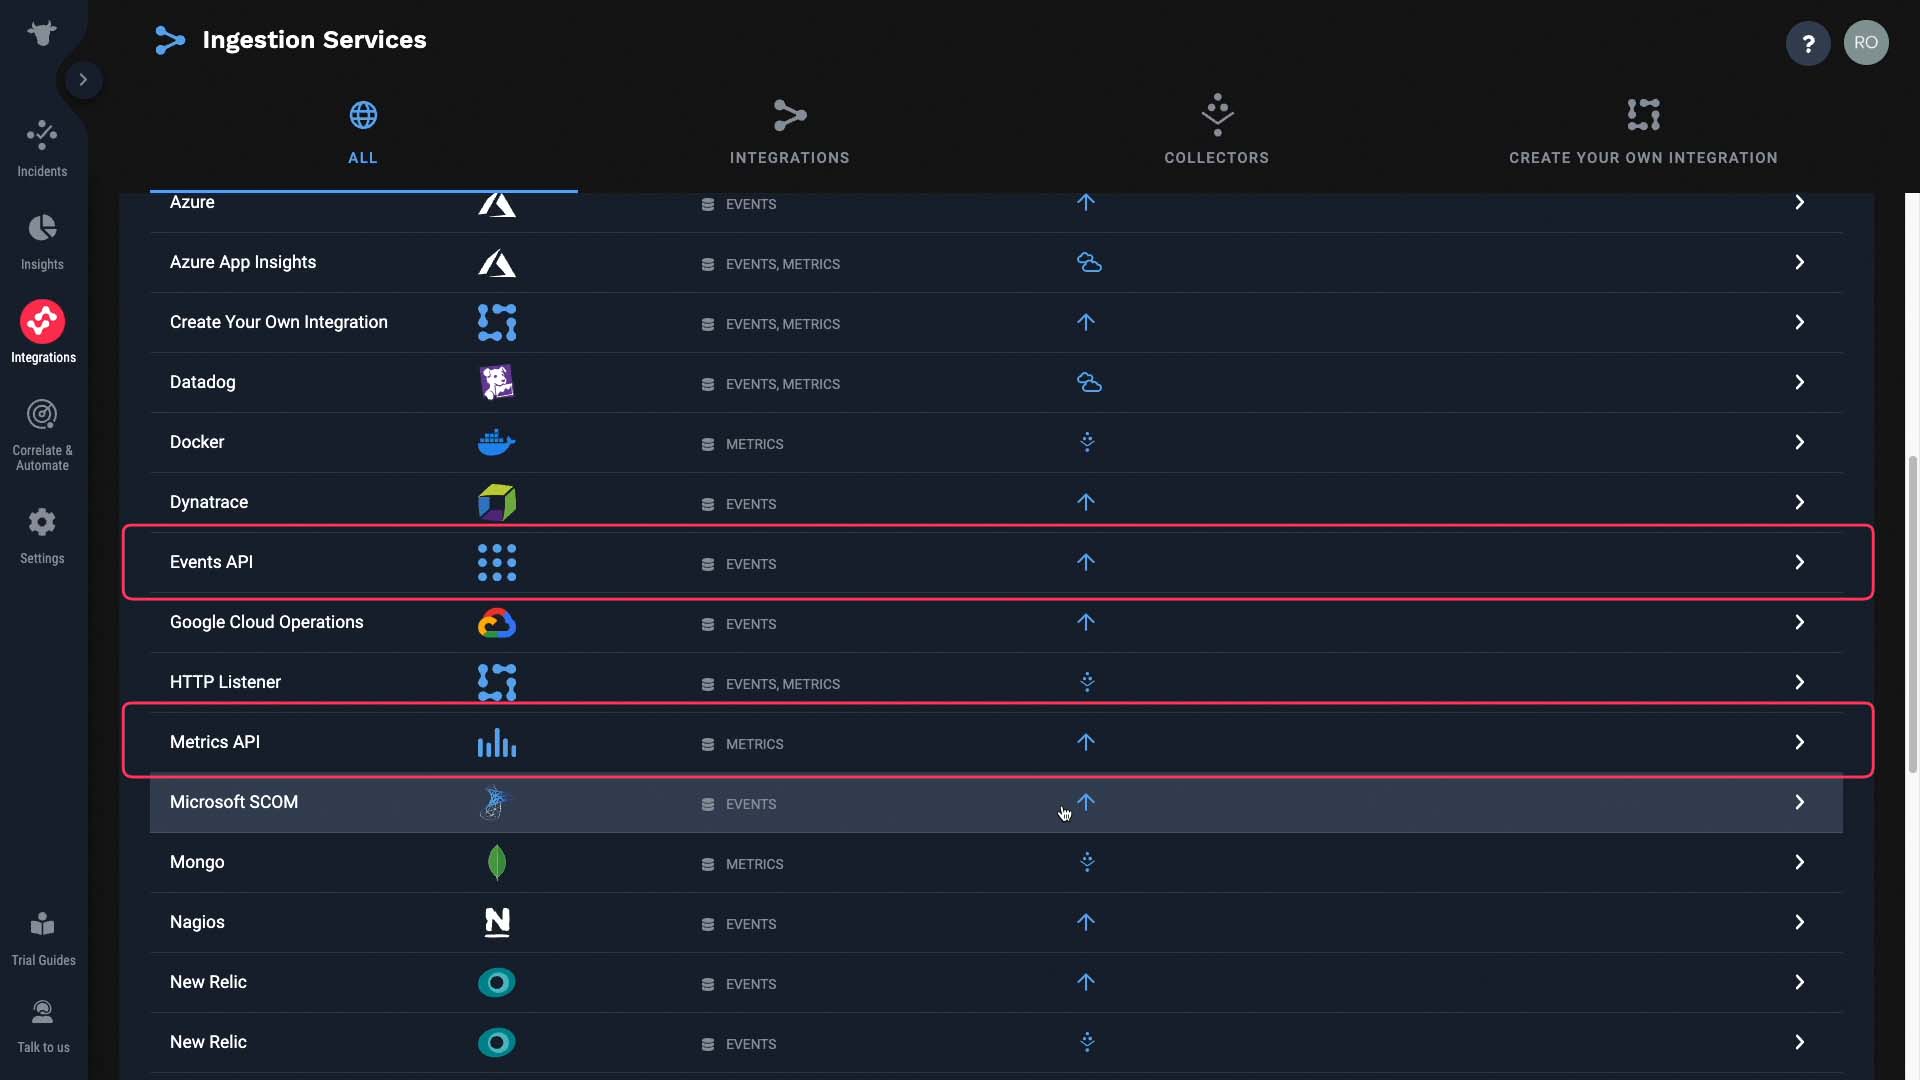Expand the Nagios row chevron

point(1799,922)
